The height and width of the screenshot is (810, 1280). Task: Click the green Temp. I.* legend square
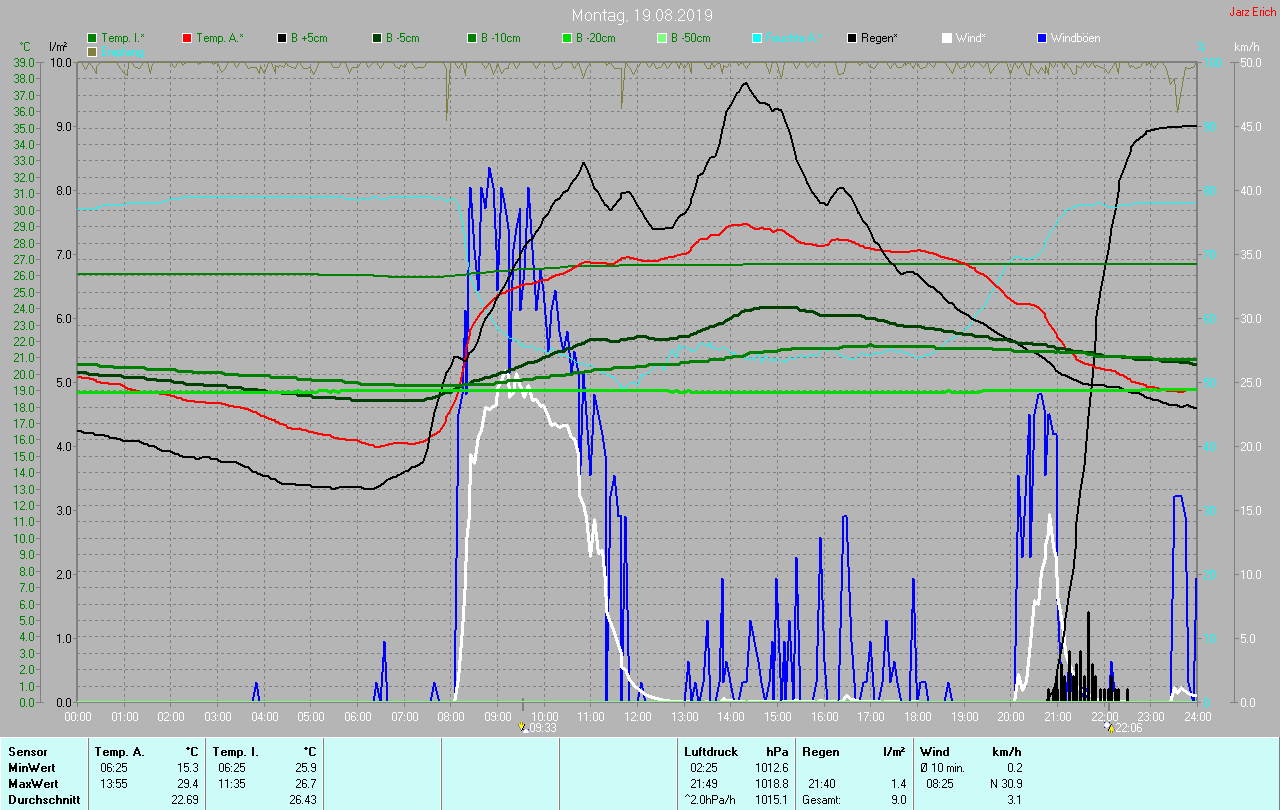92,38
